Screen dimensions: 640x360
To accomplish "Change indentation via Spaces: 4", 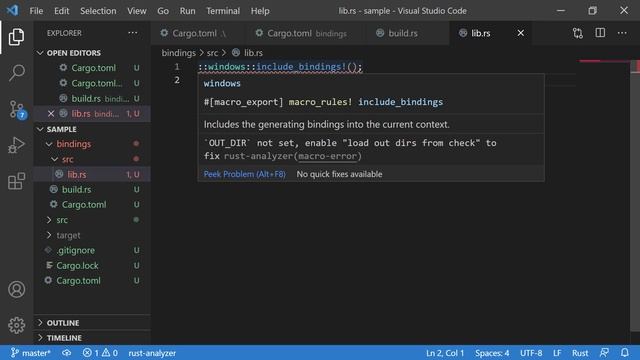I will tap(492, 353).
